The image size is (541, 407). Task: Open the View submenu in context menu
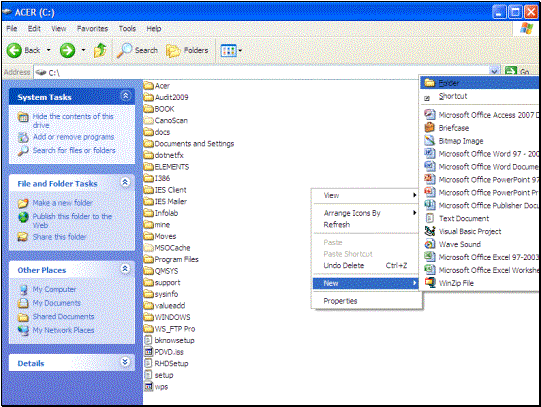366,196
